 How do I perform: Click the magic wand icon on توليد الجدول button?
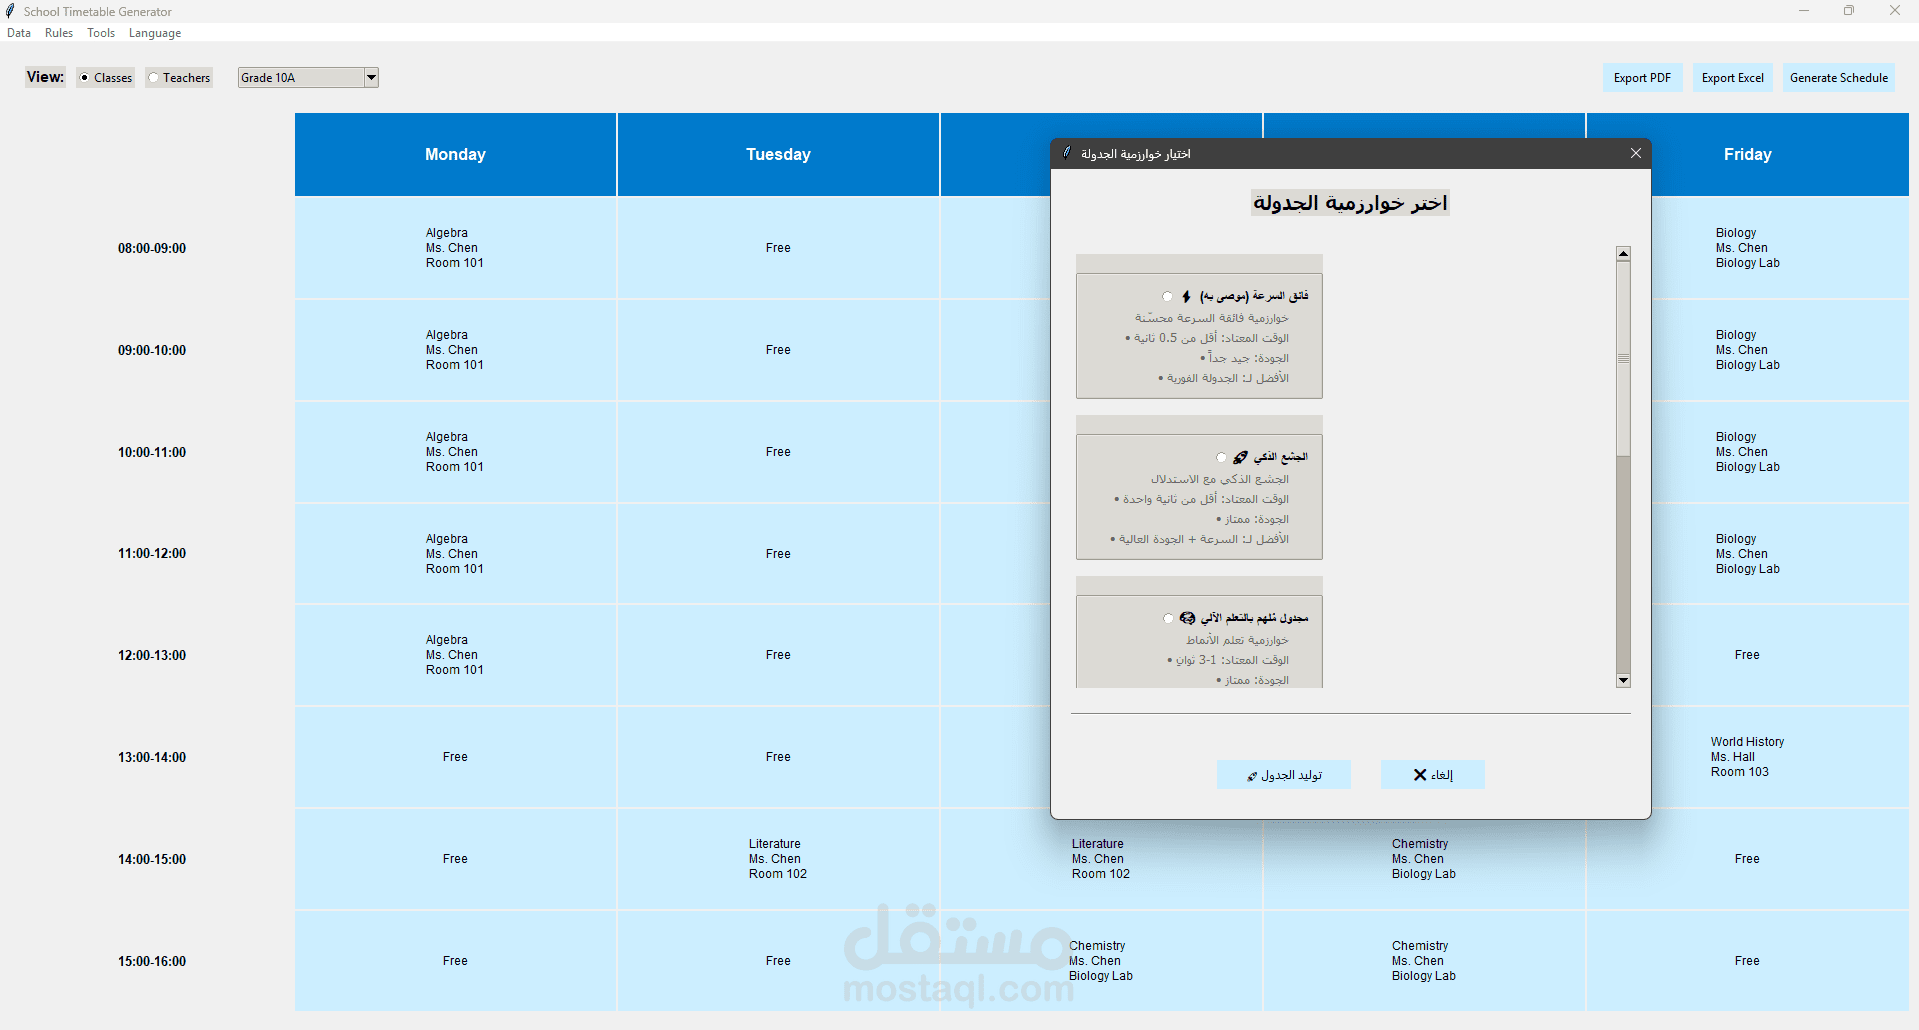[1252, 774]
